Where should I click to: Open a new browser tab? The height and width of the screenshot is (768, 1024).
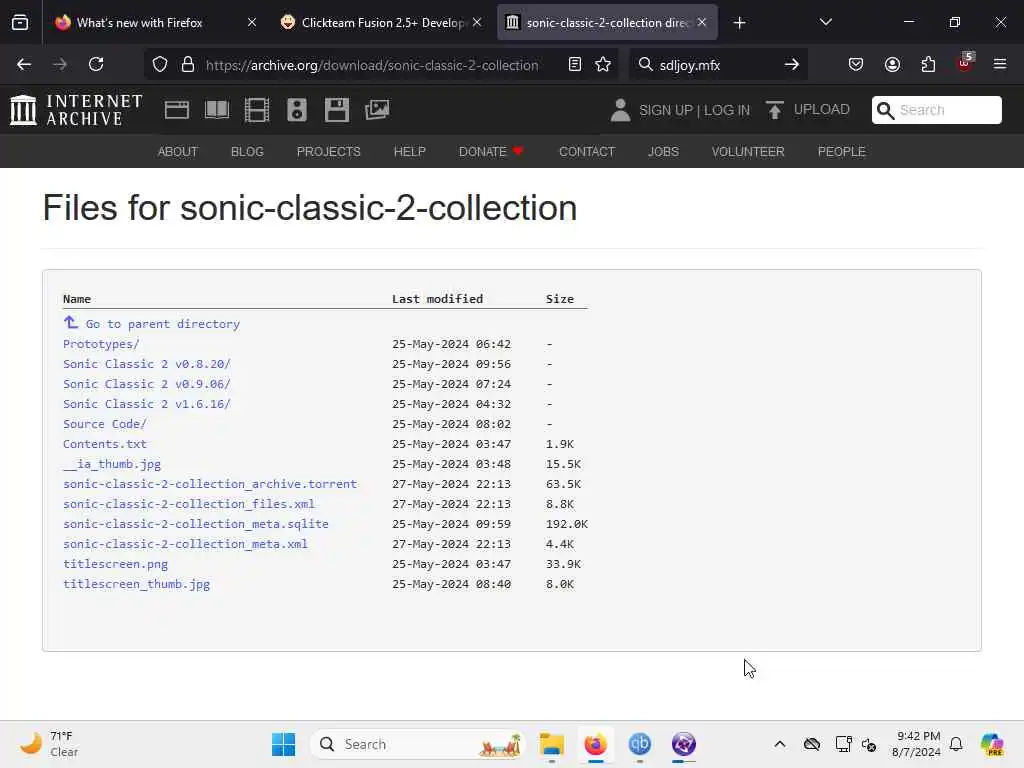click(739, 23)
